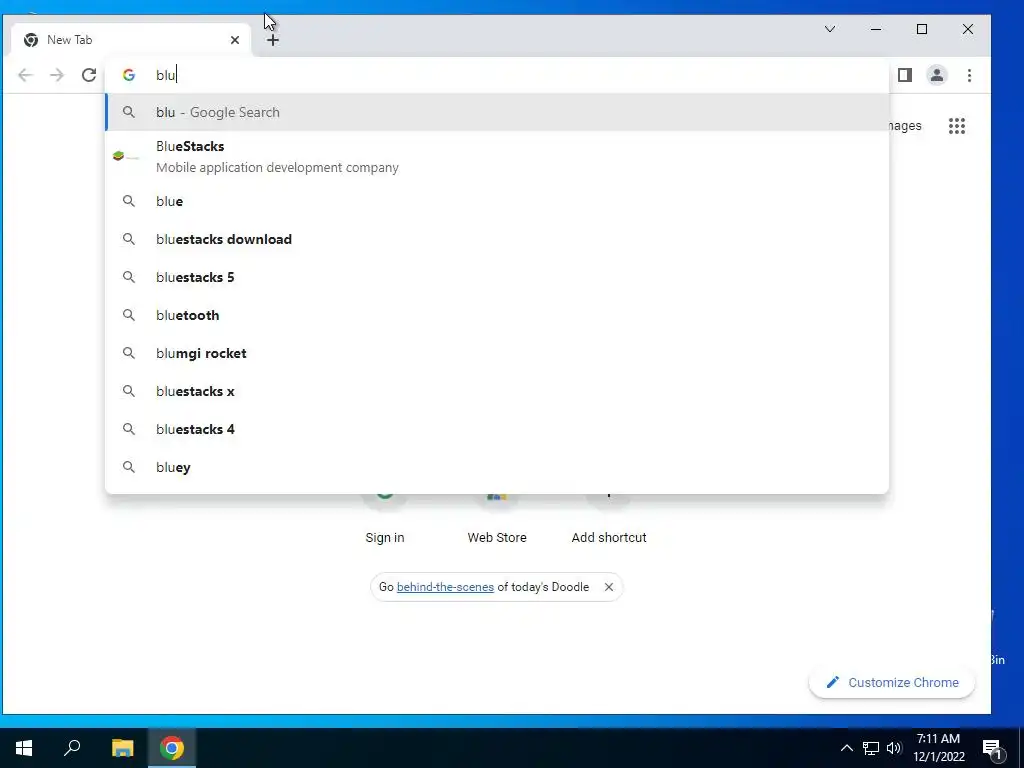Reload the current page
Screen dimensions: 1024x768
tap(89, 75)
